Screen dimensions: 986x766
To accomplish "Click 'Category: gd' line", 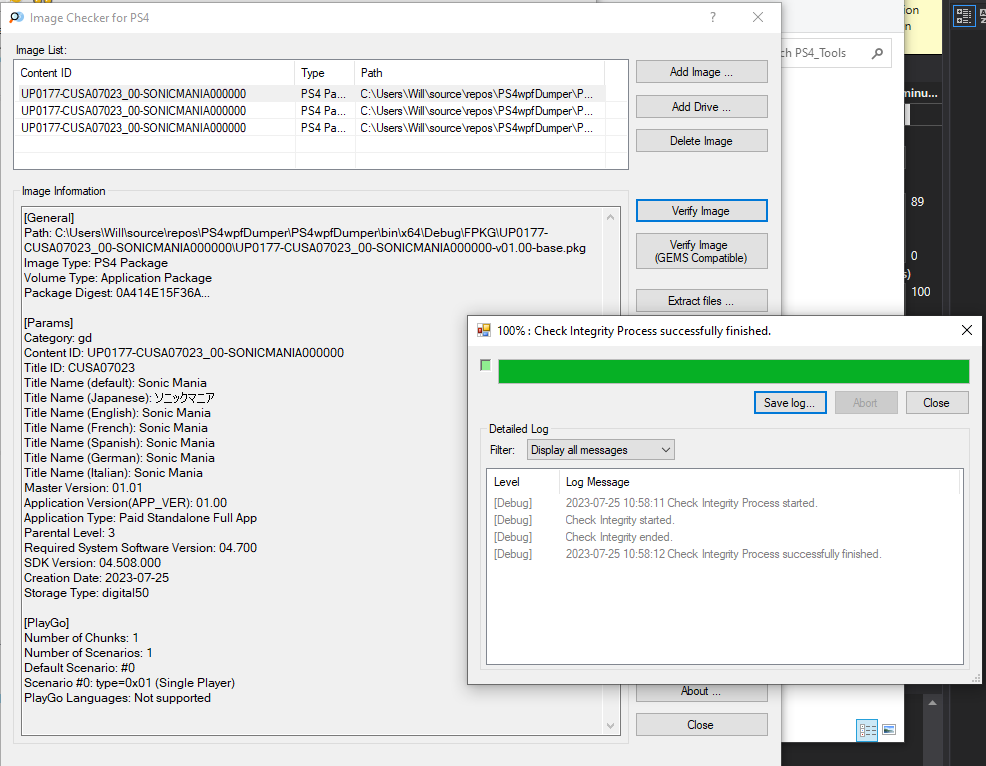I will (x=58, y=338).
